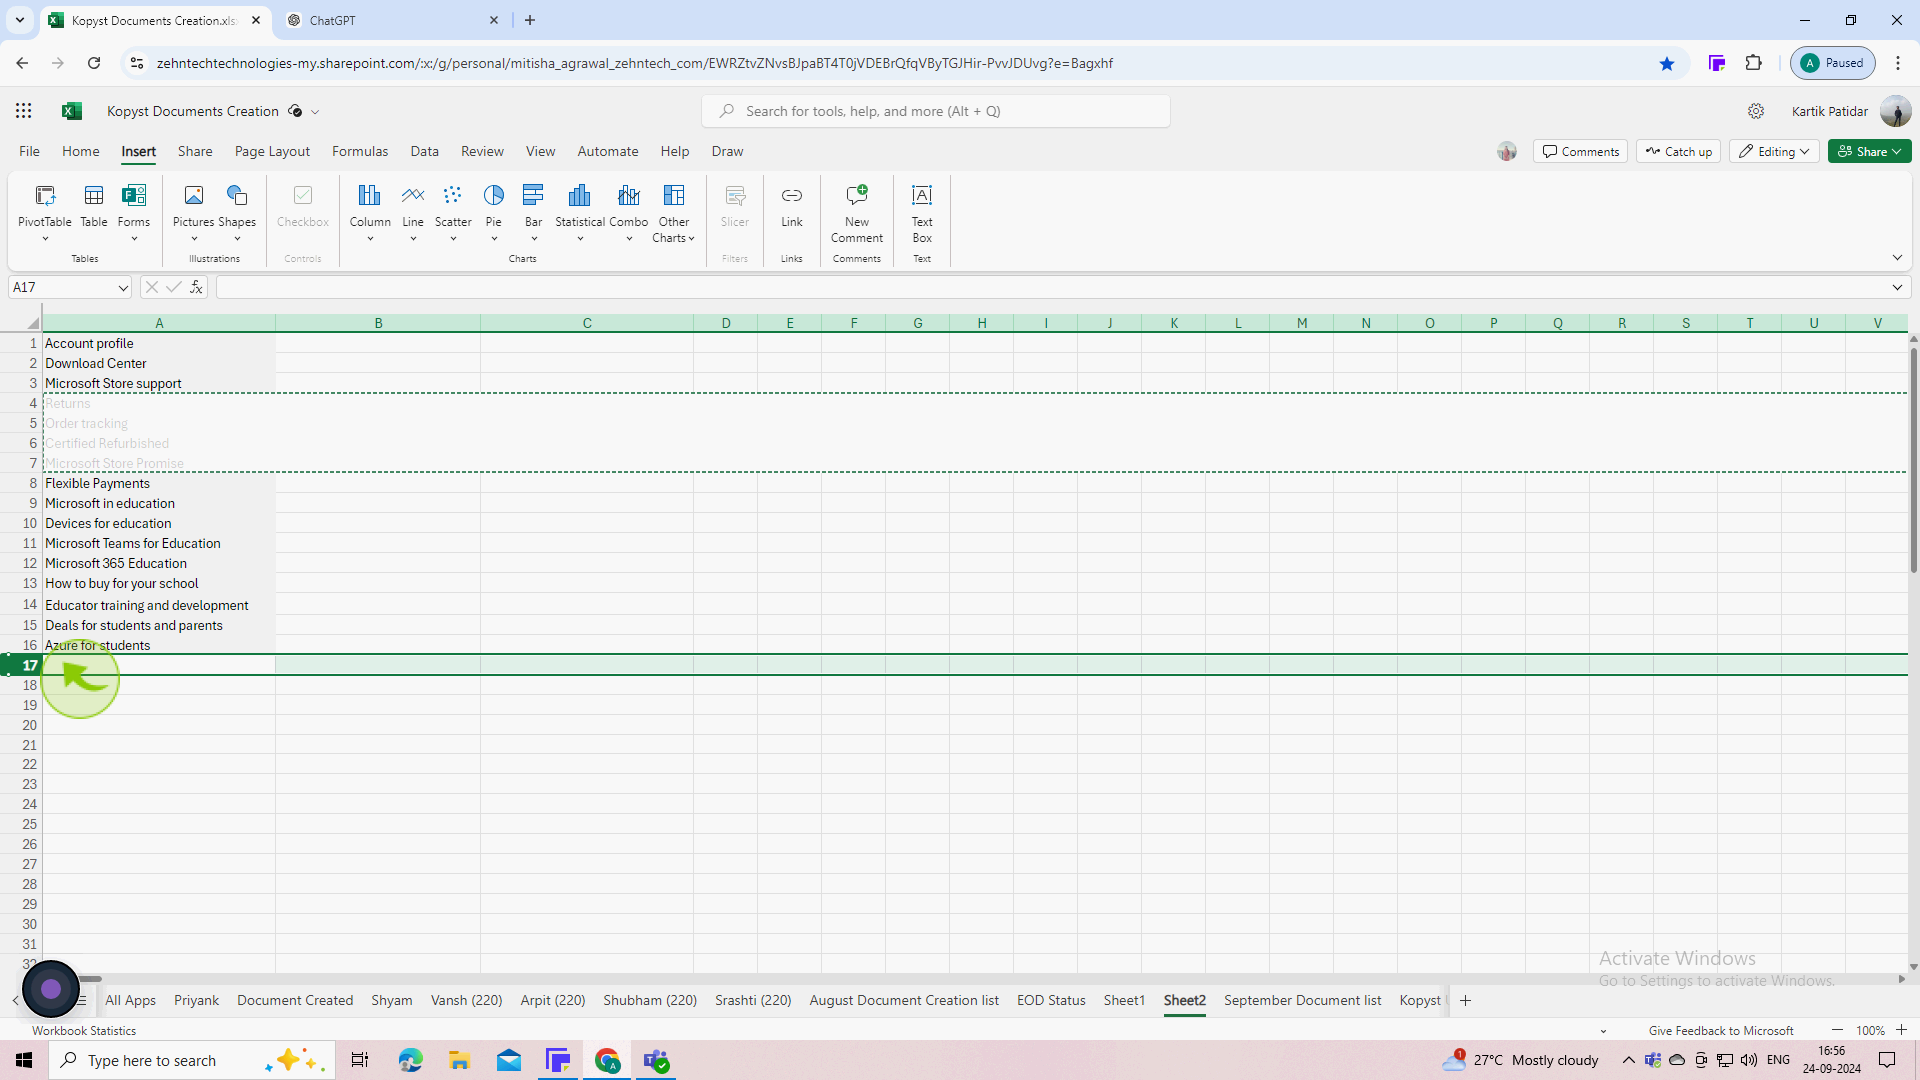
Task: Expand the formula bar
Action: [1897, 288]
